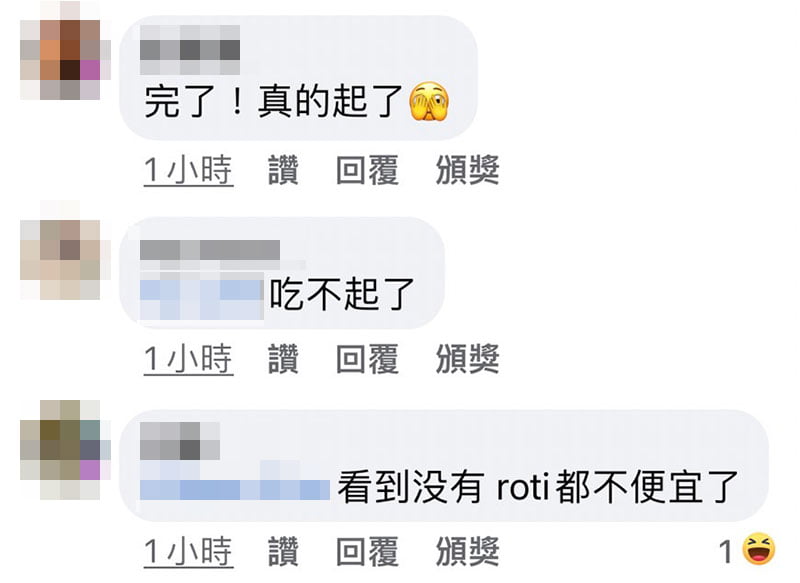Like the roti 都不便宜了 comment
Viewport: 800px width, 583px height.
coord(283,551)
